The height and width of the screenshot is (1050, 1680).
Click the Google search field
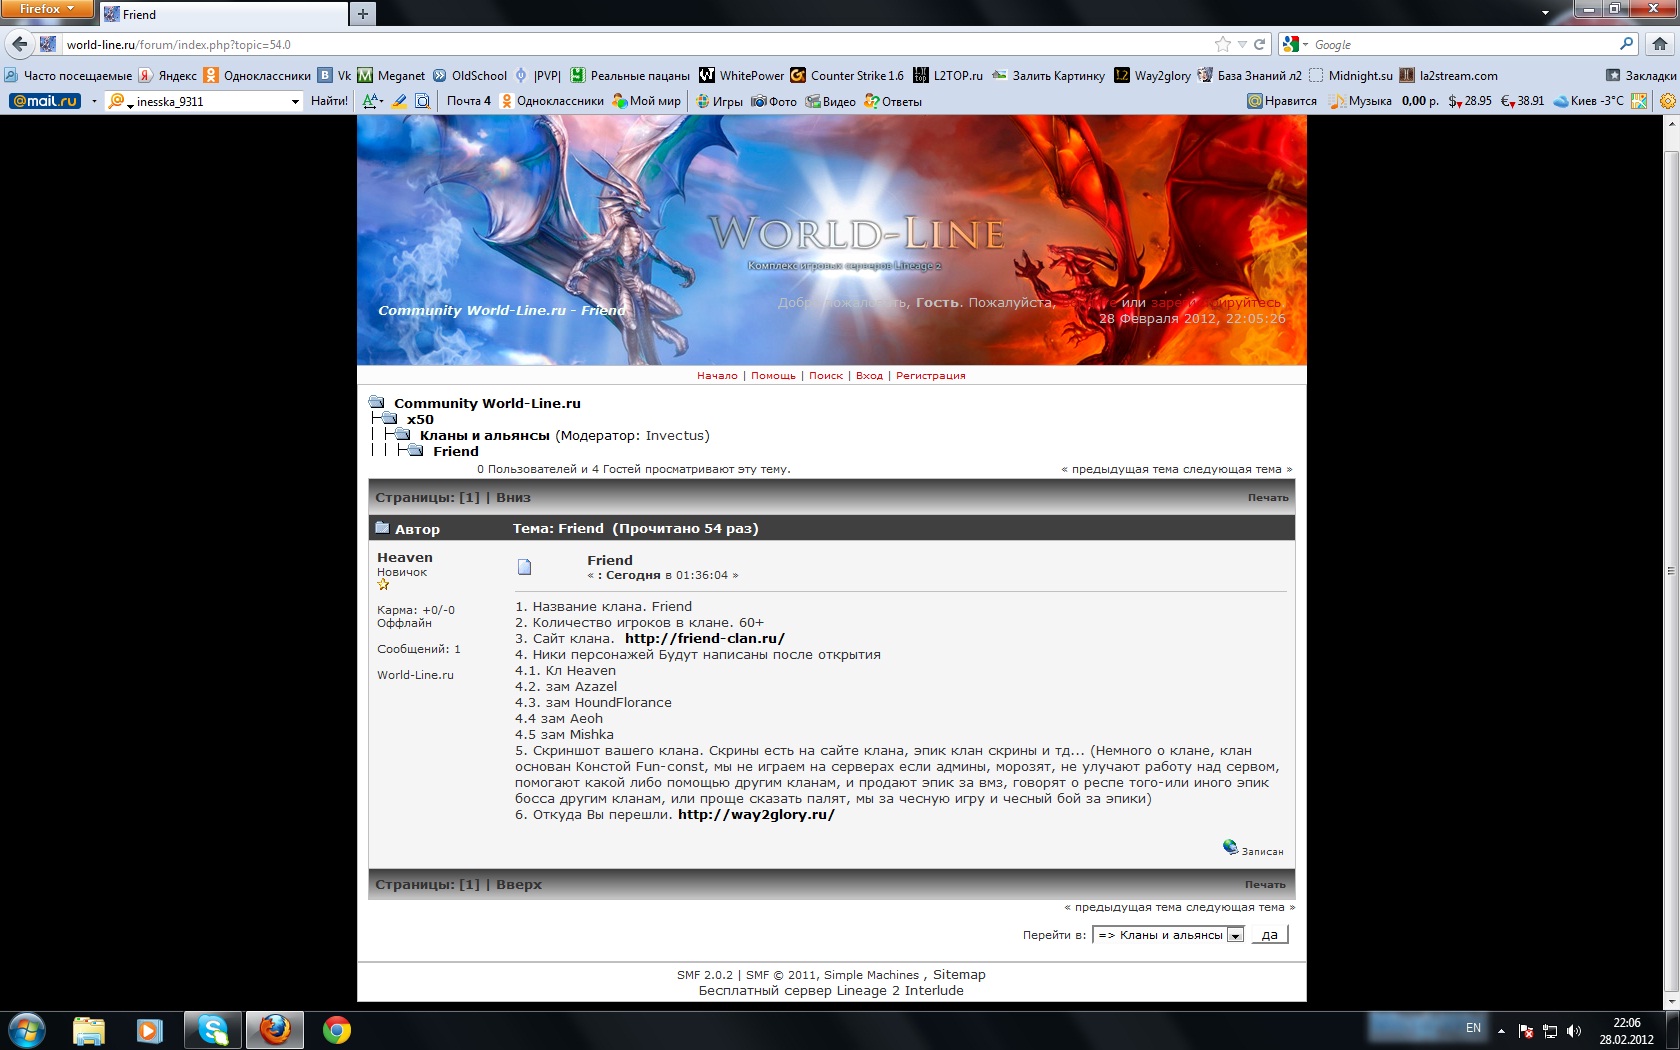[x=1464, y=44]
